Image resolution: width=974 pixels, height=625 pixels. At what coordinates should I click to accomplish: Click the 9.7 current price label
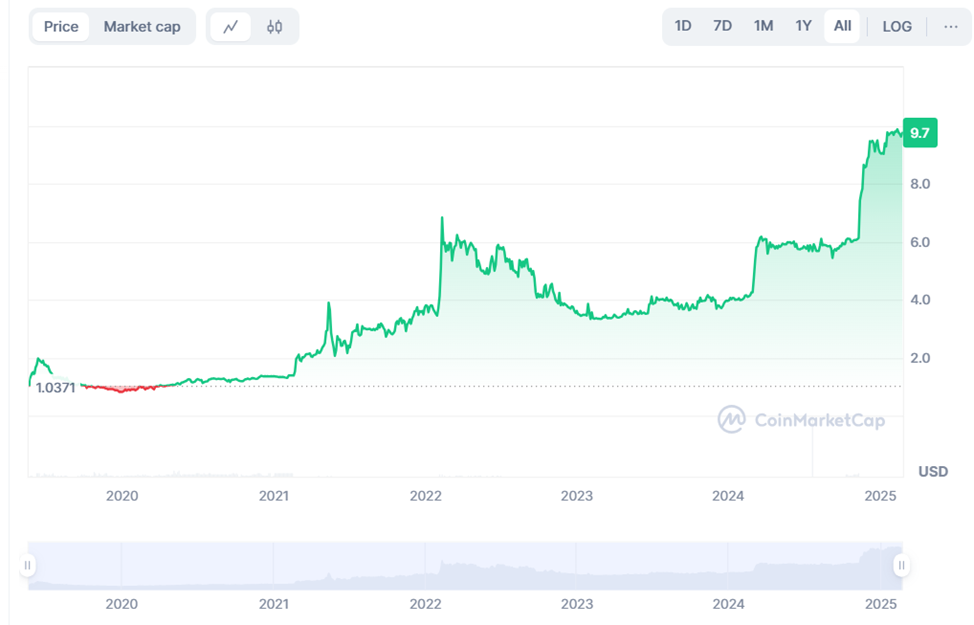click(920, 133)
